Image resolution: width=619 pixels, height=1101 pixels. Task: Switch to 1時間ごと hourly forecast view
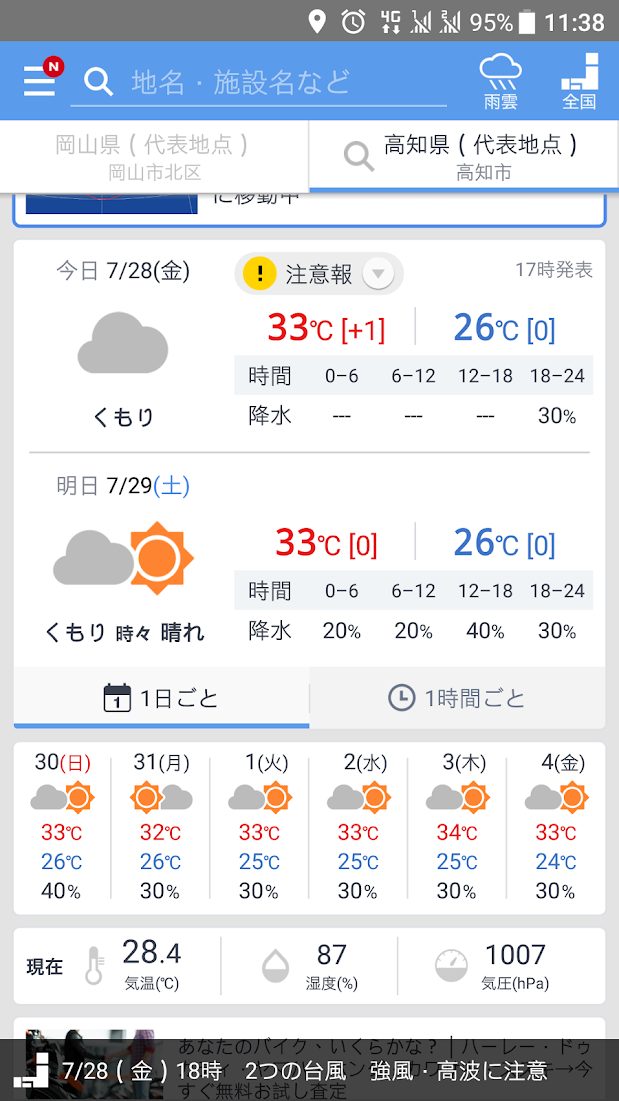[x=457, y=698]
